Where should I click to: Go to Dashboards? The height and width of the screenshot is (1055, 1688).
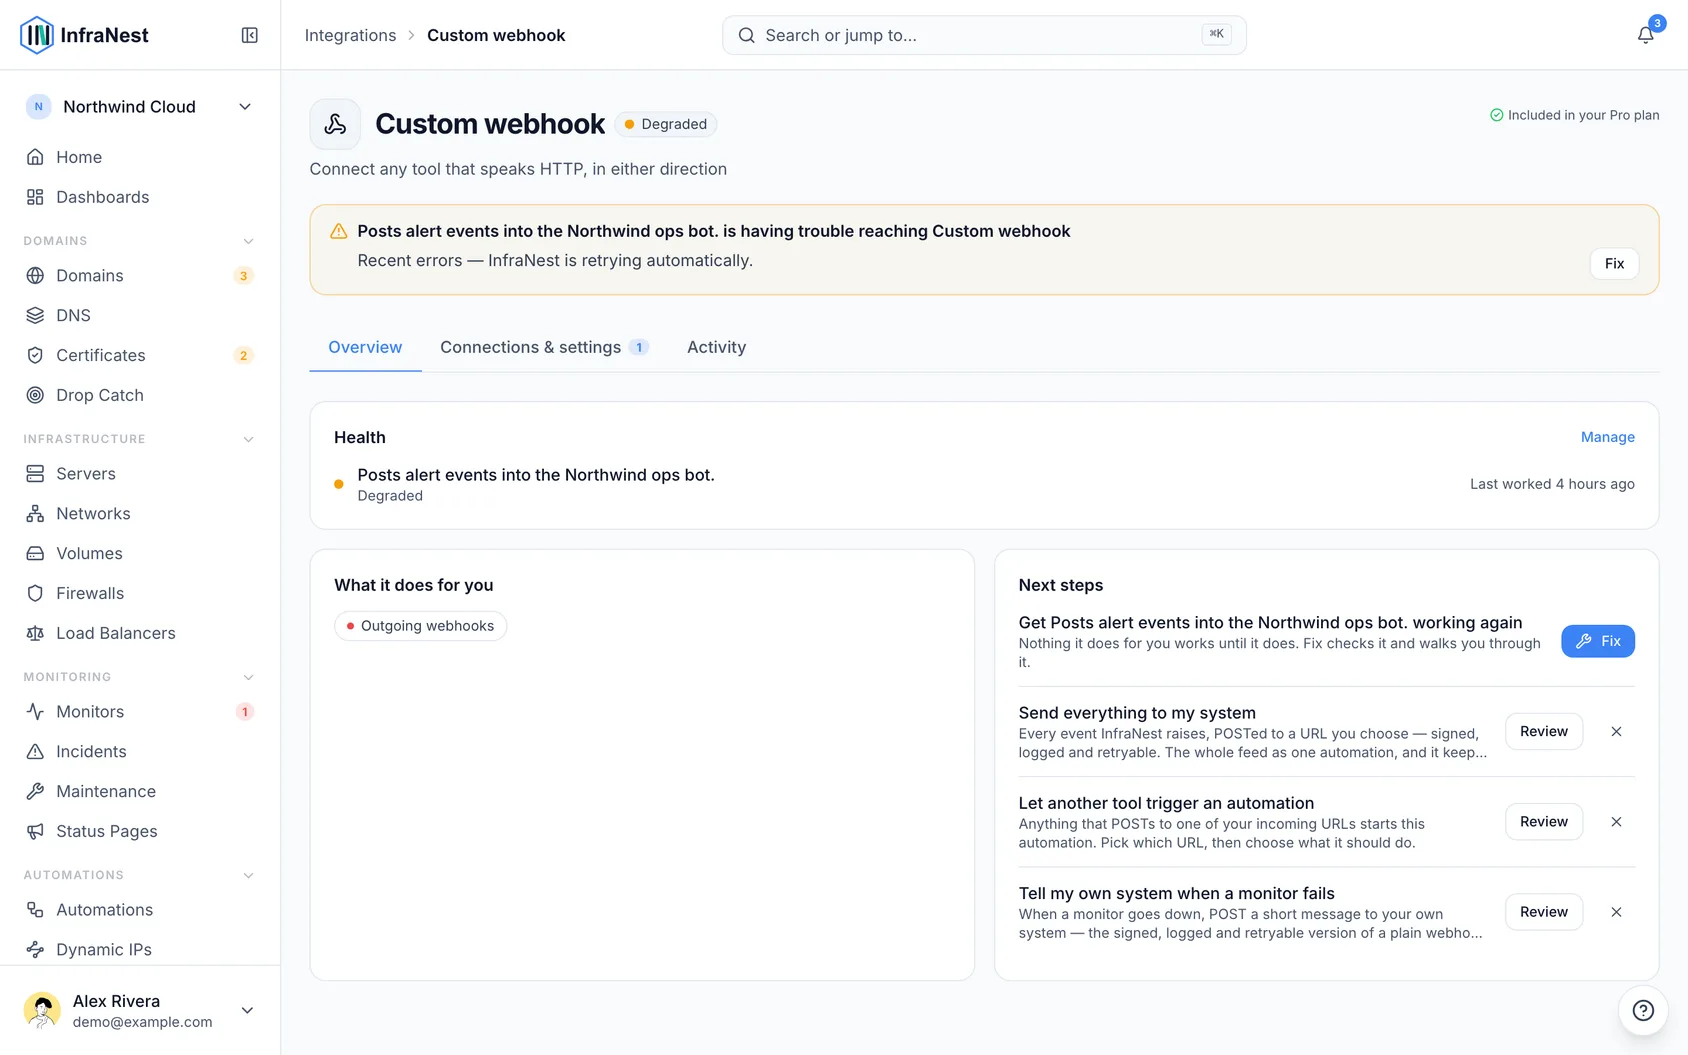coord(140,197)
